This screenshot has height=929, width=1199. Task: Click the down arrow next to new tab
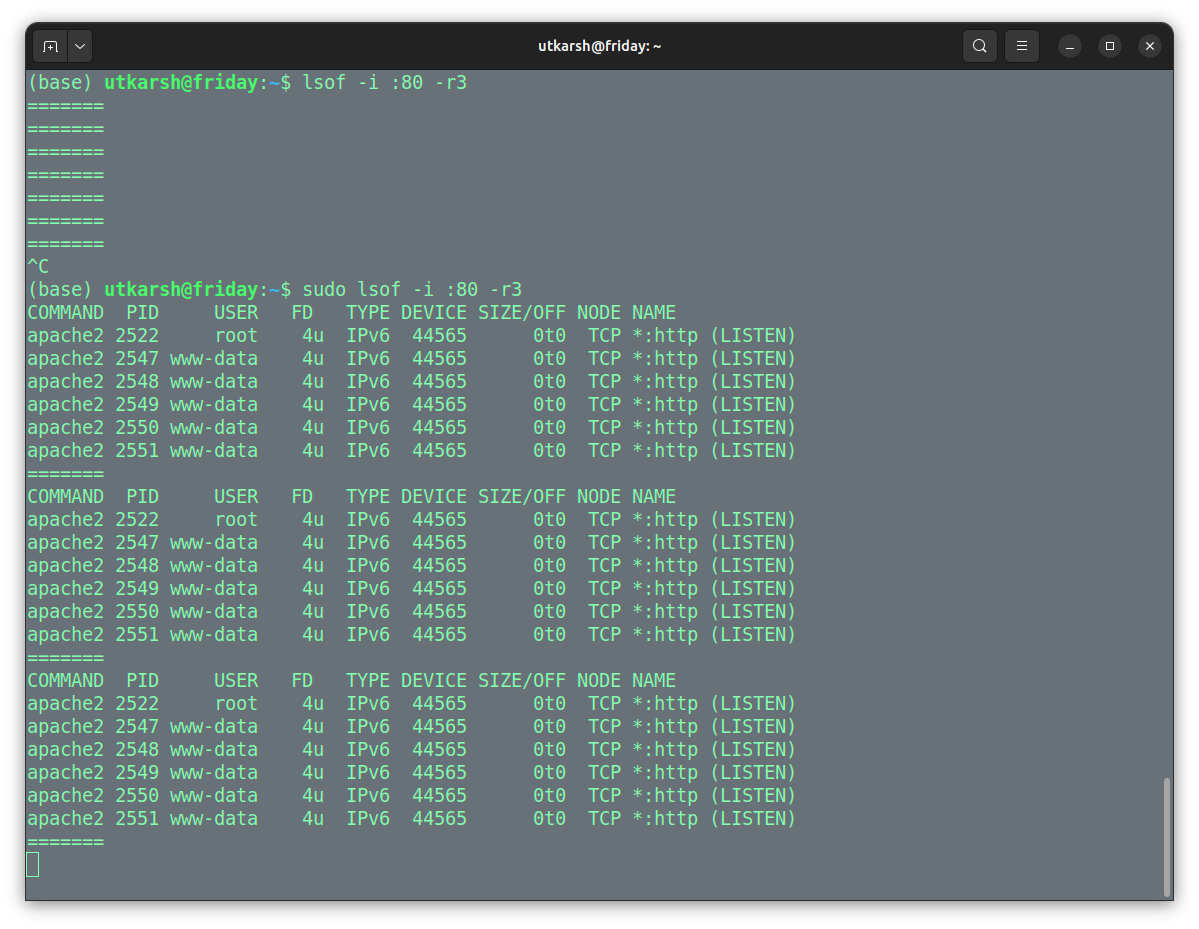point(79,45)
